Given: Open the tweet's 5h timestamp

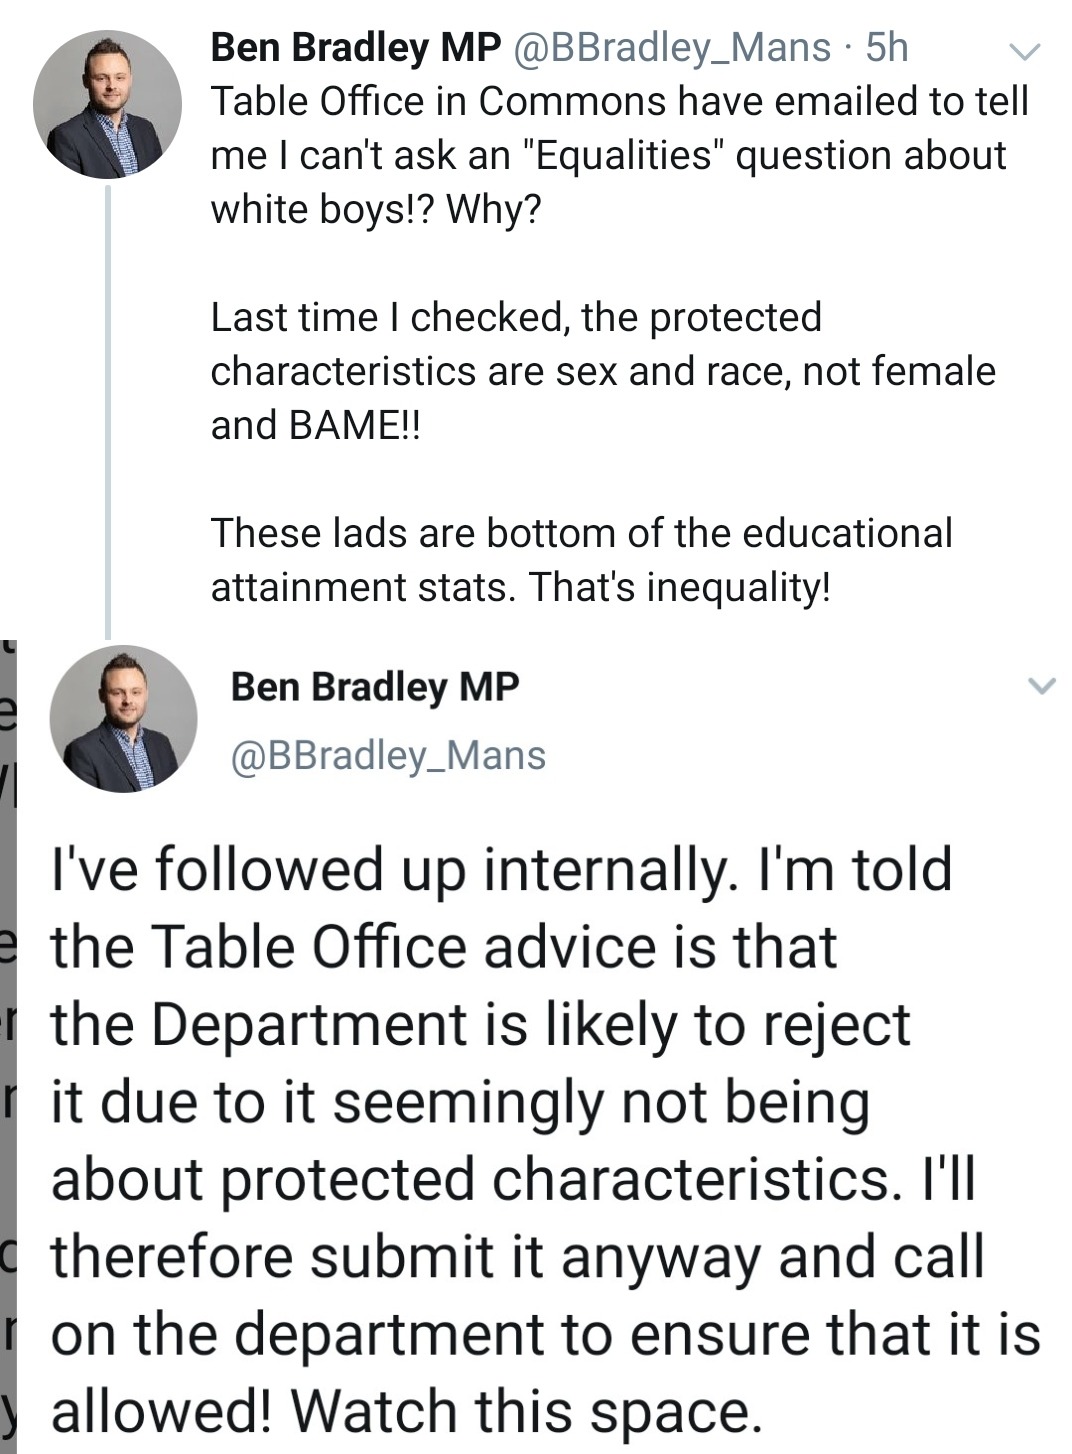Looking at the screenshot, I should [x=886, y=47].
